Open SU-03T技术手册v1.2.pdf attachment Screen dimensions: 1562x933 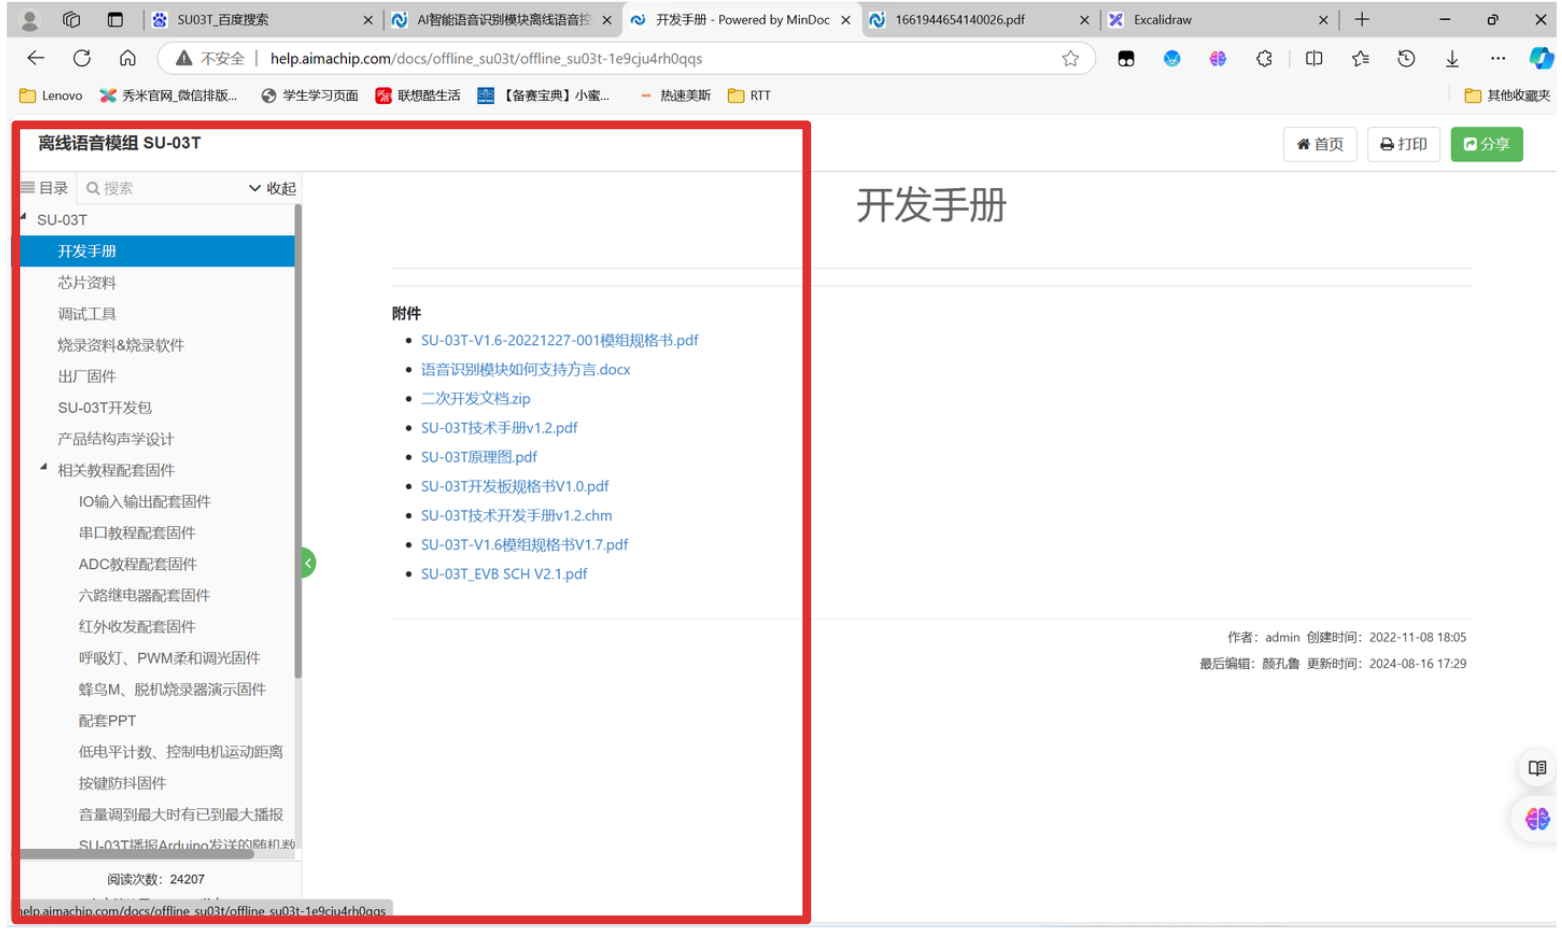(x=499, y=427)
